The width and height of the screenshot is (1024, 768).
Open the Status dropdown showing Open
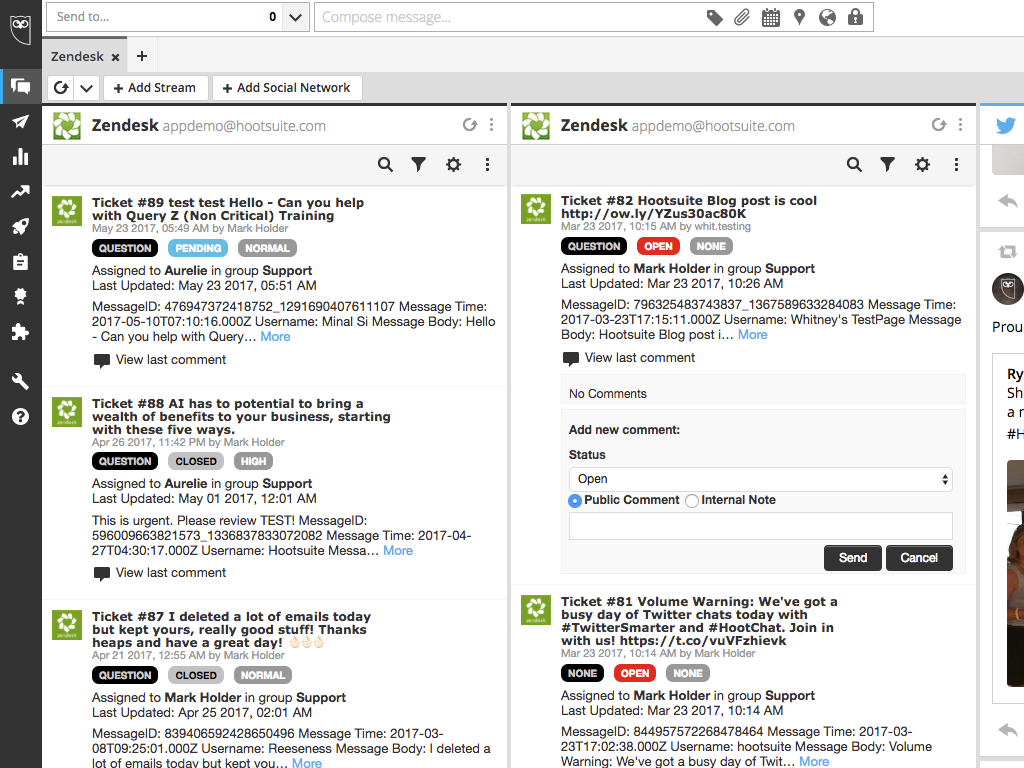[760, 479]
